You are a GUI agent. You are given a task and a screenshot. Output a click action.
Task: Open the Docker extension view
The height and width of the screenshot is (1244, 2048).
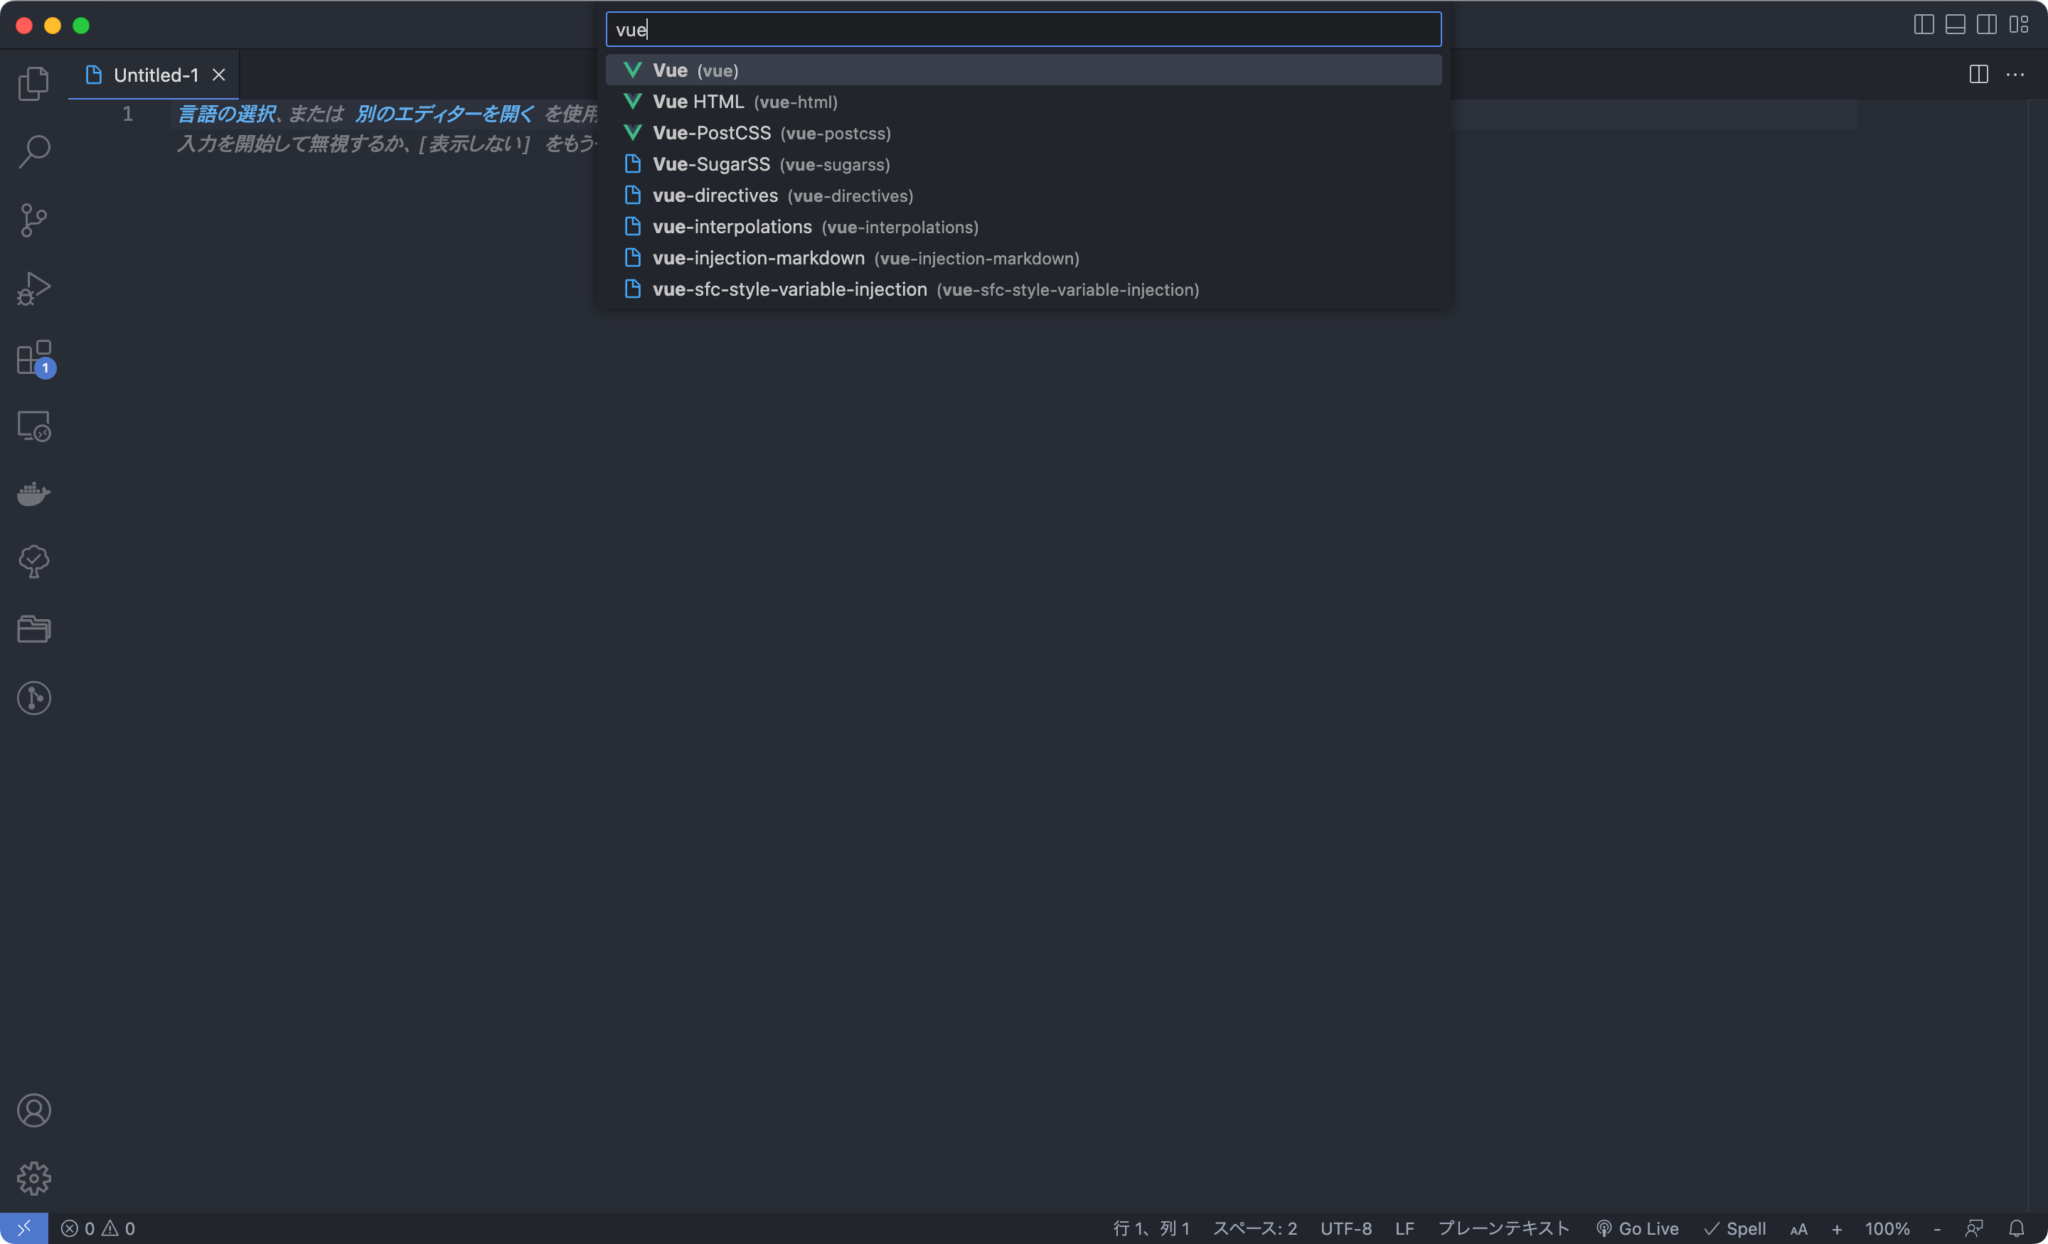(33, 493)
